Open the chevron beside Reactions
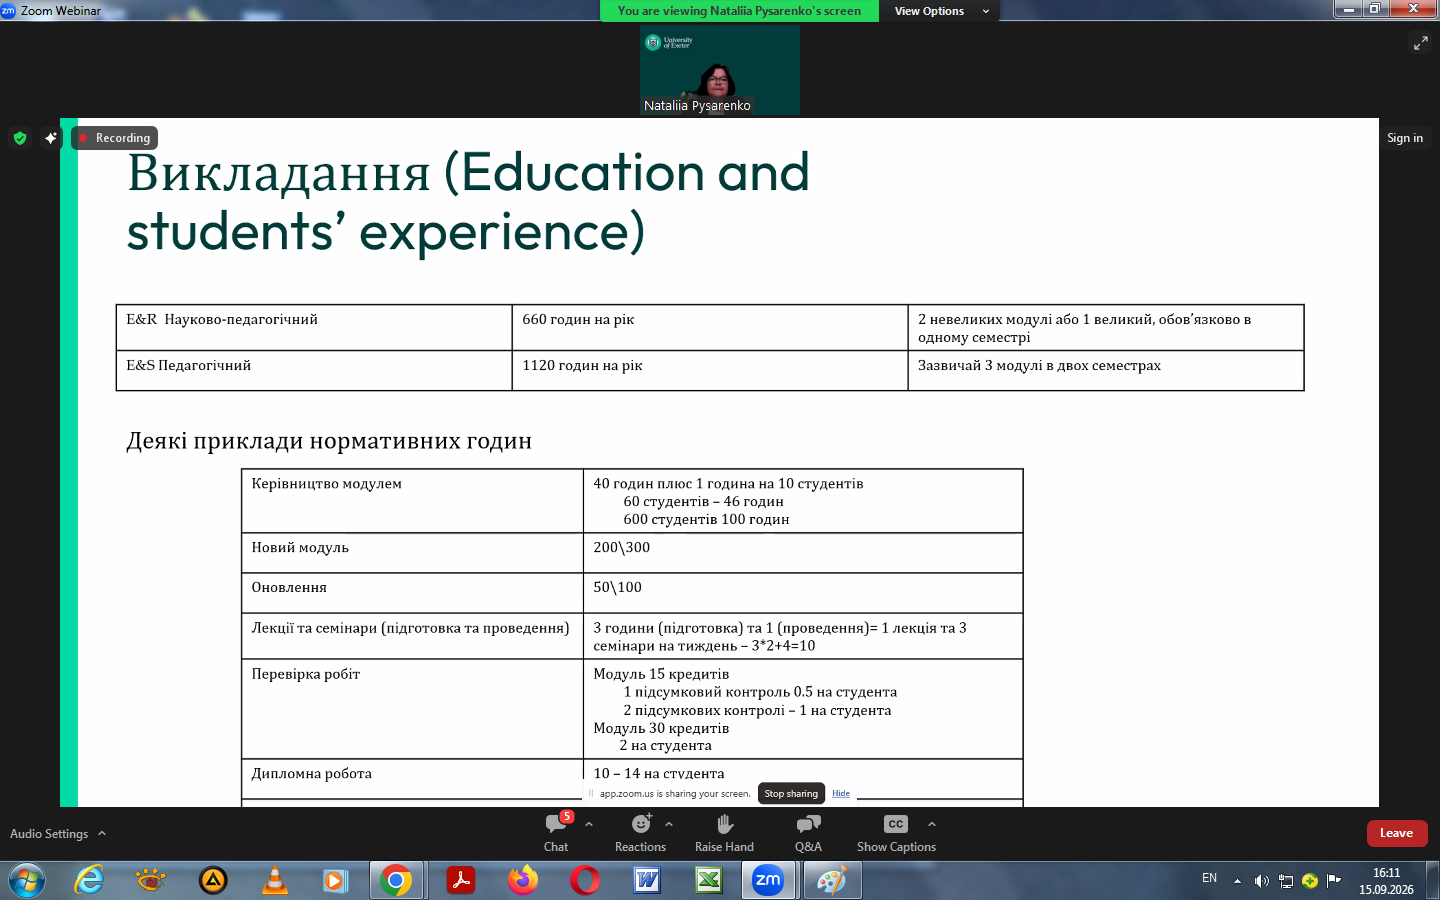The width and height of the screenshot is (1440, 900). 669,825
